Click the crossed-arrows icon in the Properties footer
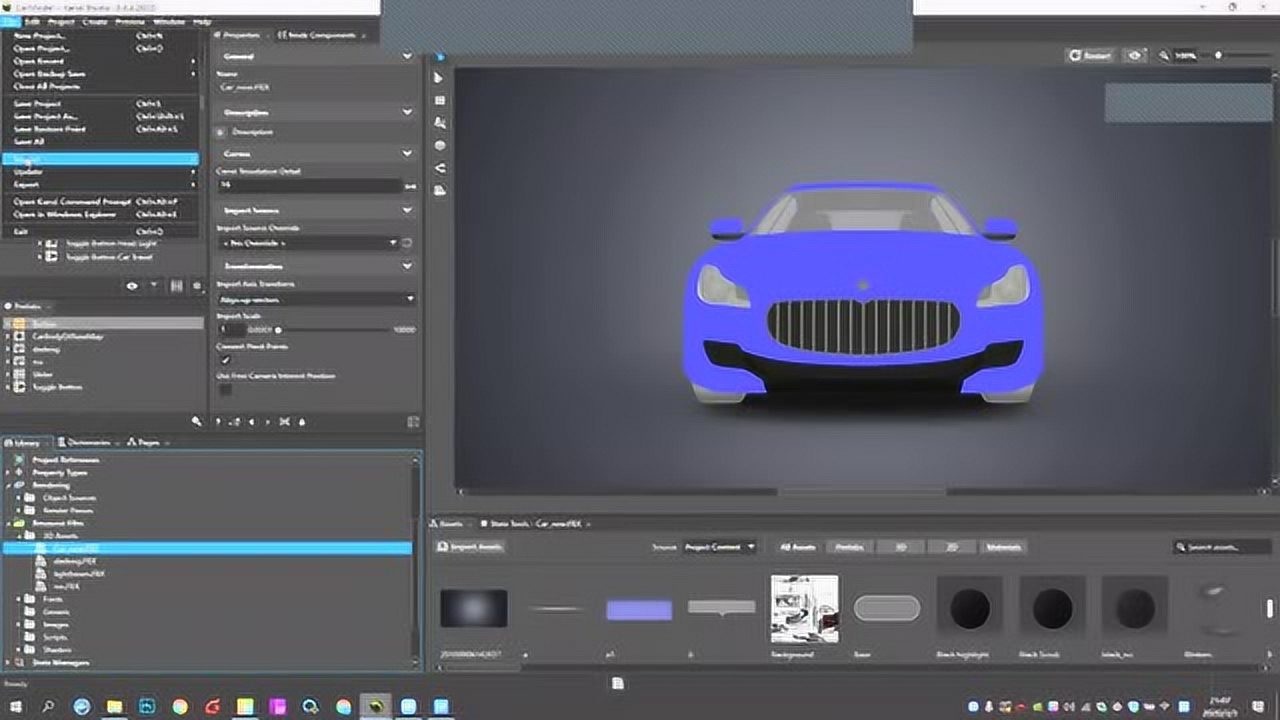The image size is (1280, 720). coord(284,421)
